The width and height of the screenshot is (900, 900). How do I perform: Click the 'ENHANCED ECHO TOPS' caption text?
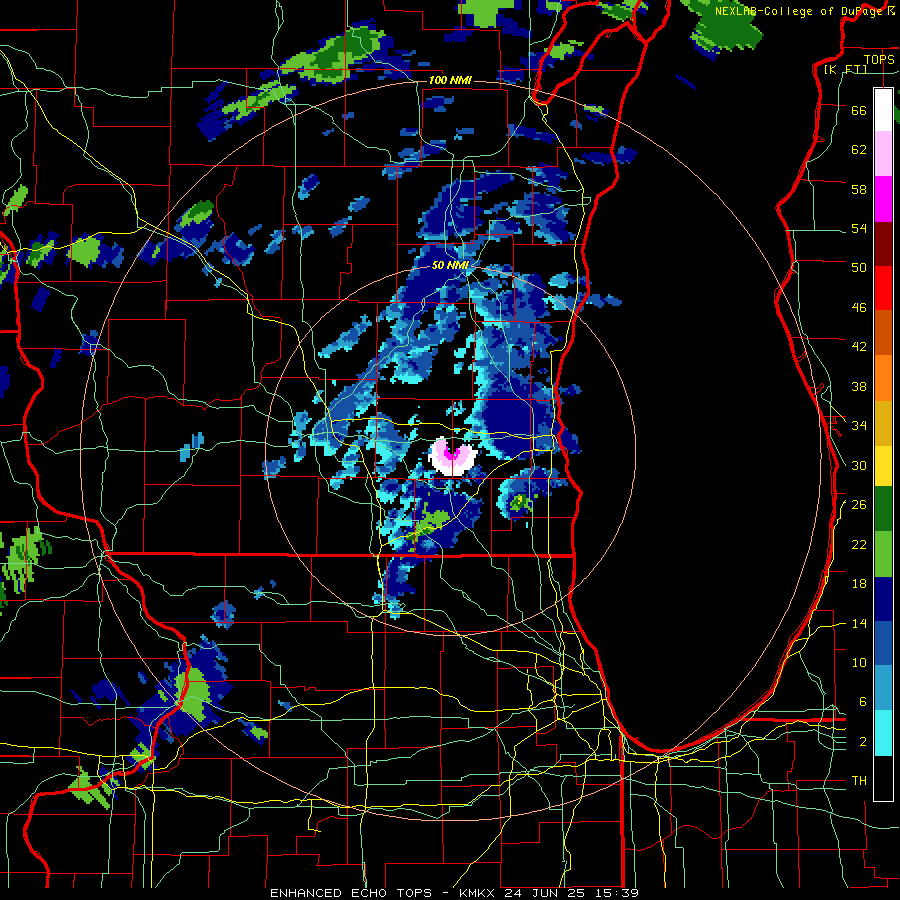pyautogui.click(x=351, y=893)
